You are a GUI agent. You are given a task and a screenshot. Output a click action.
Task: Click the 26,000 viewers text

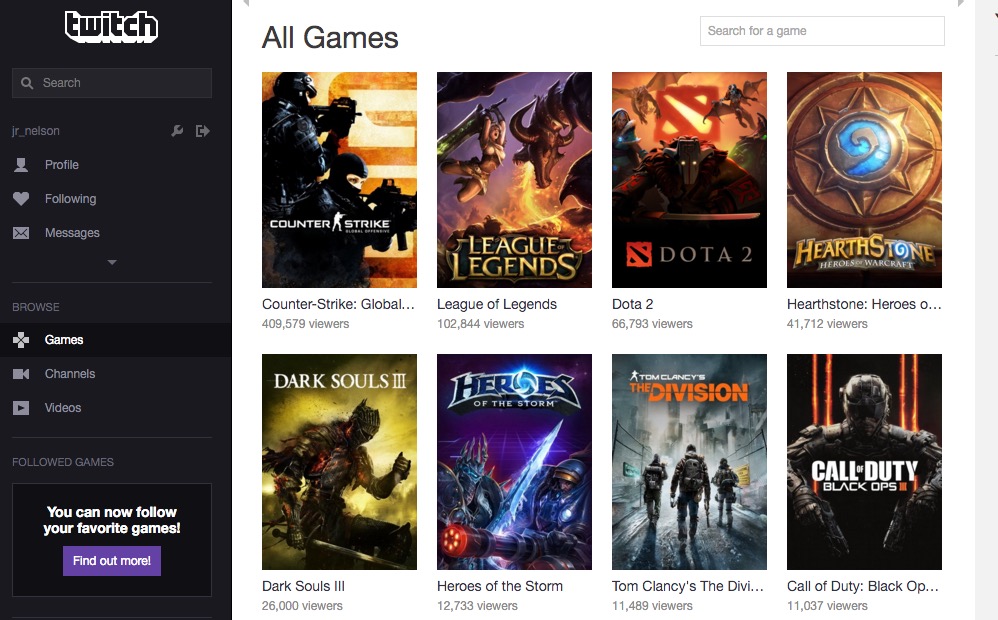point(302,606)
